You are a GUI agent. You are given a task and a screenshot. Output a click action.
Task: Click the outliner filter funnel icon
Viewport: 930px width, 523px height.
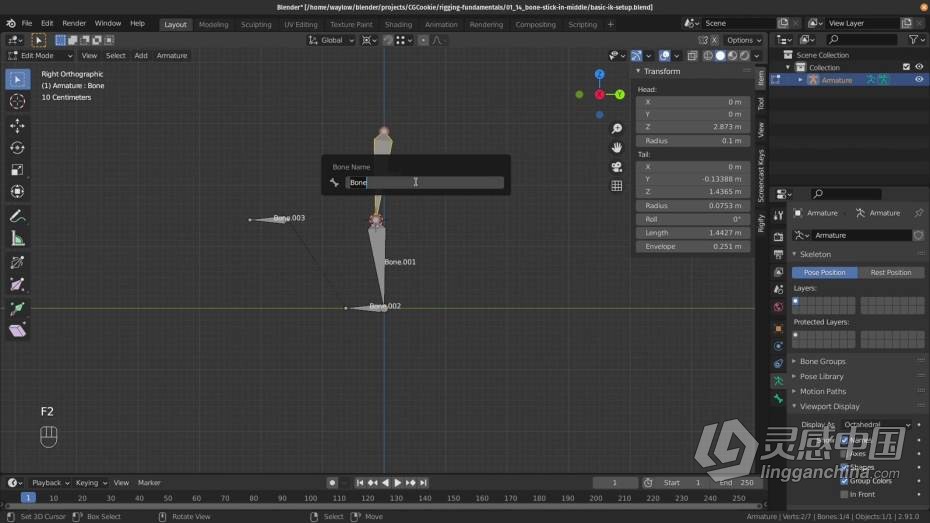[x=913, y=39]
